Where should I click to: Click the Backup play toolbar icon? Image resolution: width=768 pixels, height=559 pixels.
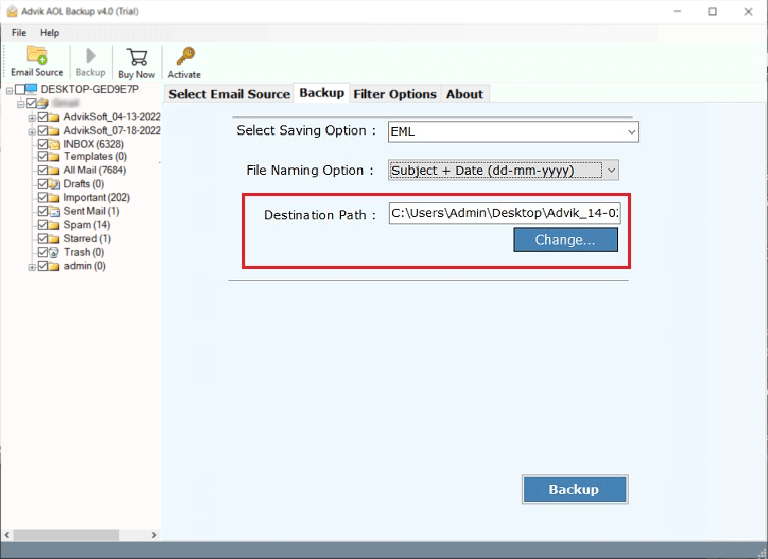pos(91,56)
